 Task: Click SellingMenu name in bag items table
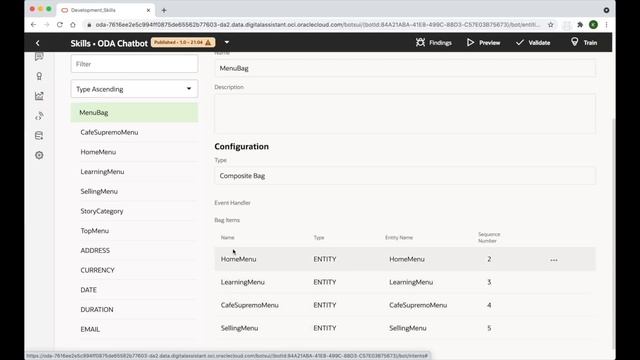point(239,328)
